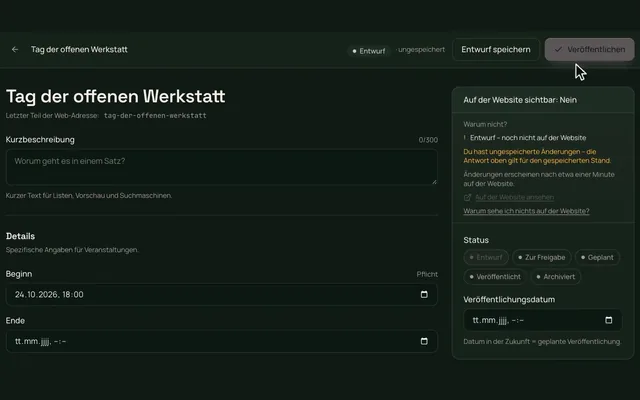The width and height of the screenshot is (640, 400).
Task: Click the header breadcrumb Tag der offenen Werkstatt
Action: pyautogui.click(x=79, y=49)
